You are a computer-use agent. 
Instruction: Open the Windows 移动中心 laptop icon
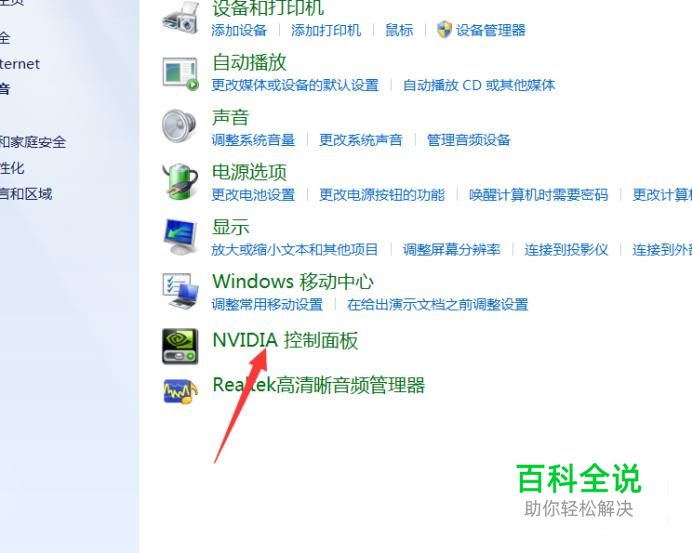[180, 290]
